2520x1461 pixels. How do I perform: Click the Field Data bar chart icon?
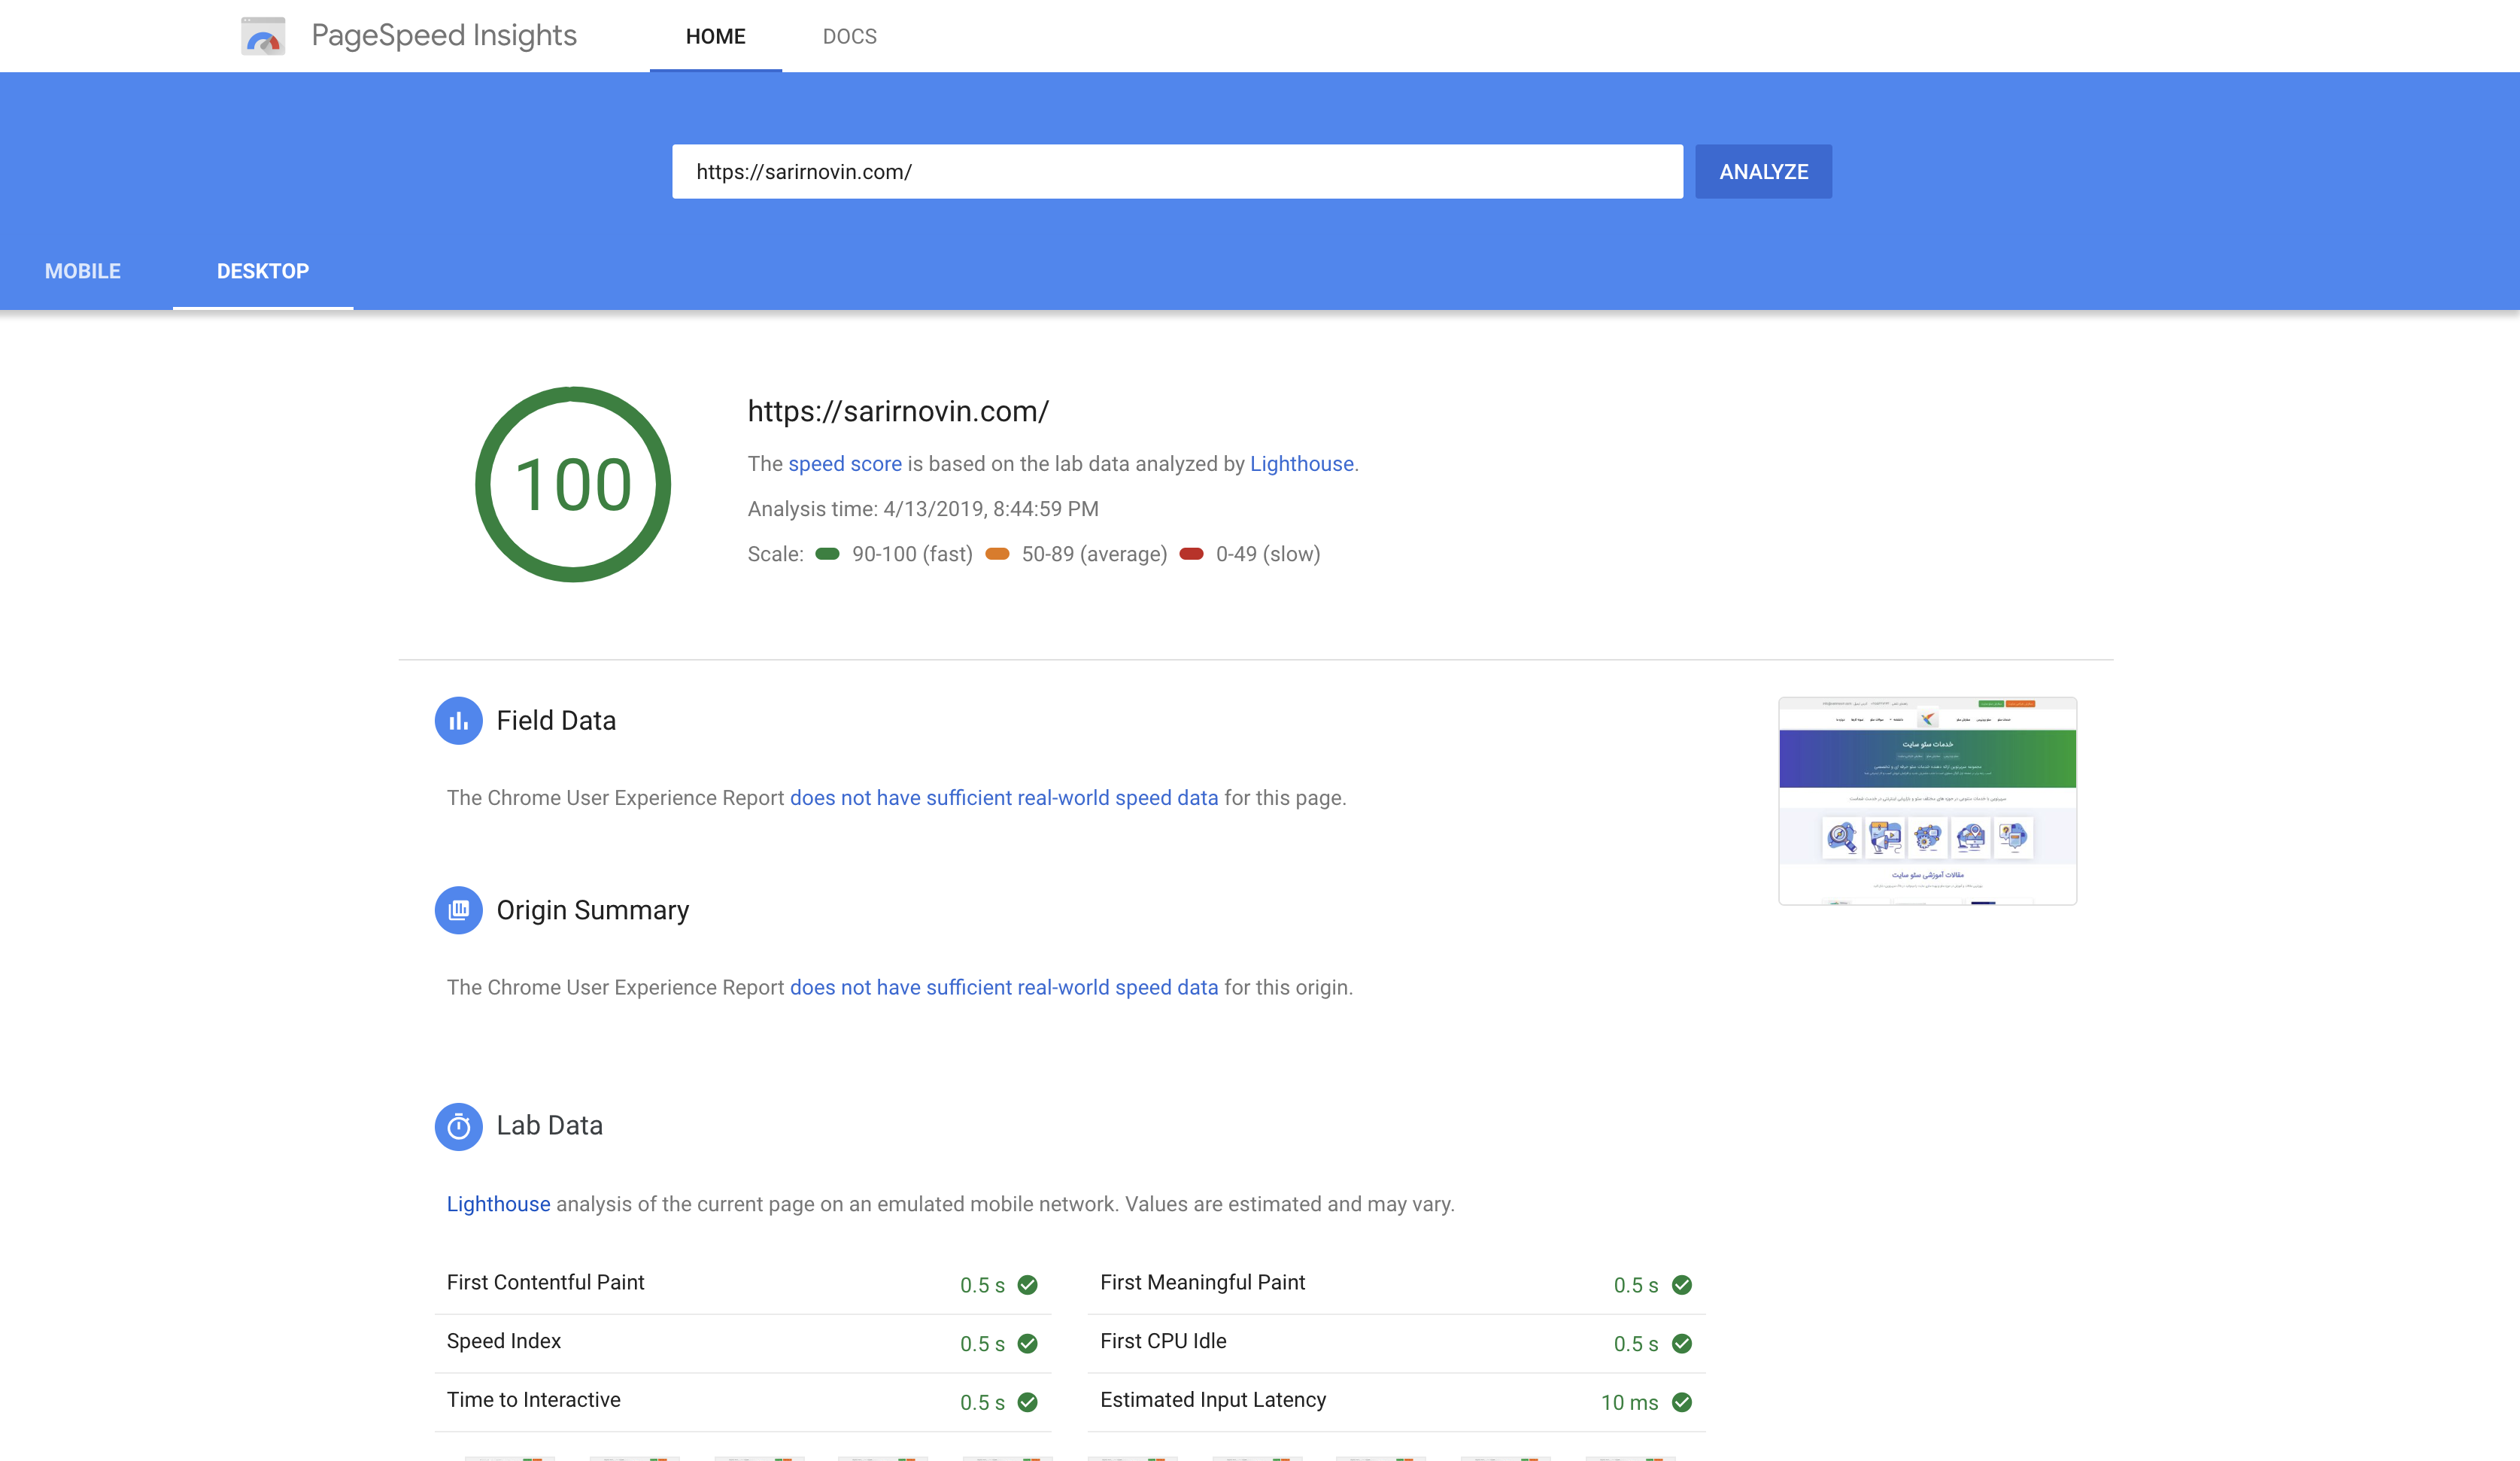[458, 721]
